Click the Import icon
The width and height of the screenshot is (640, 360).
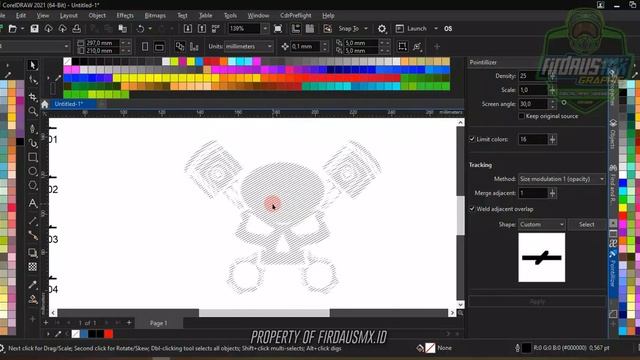click(x=188, y=29)
